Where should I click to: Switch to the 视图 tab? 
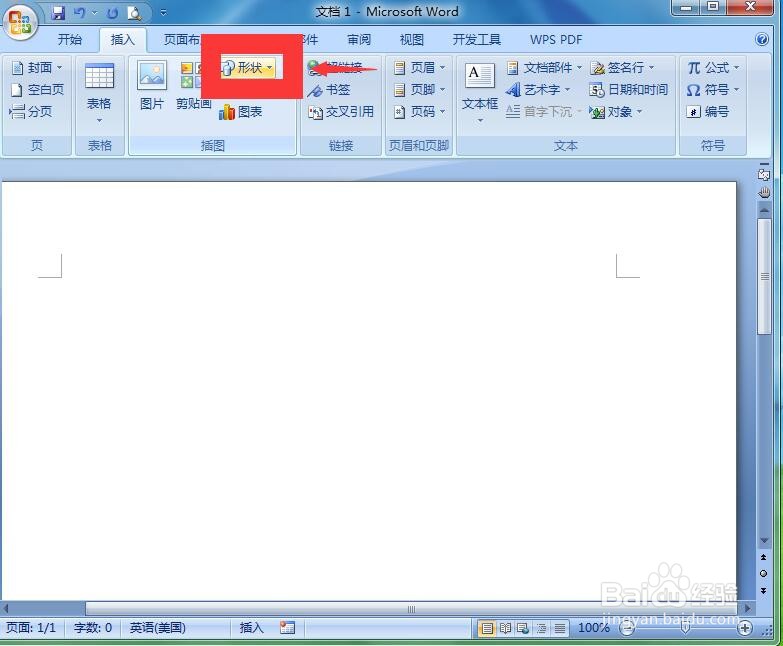tap(411, 39)
